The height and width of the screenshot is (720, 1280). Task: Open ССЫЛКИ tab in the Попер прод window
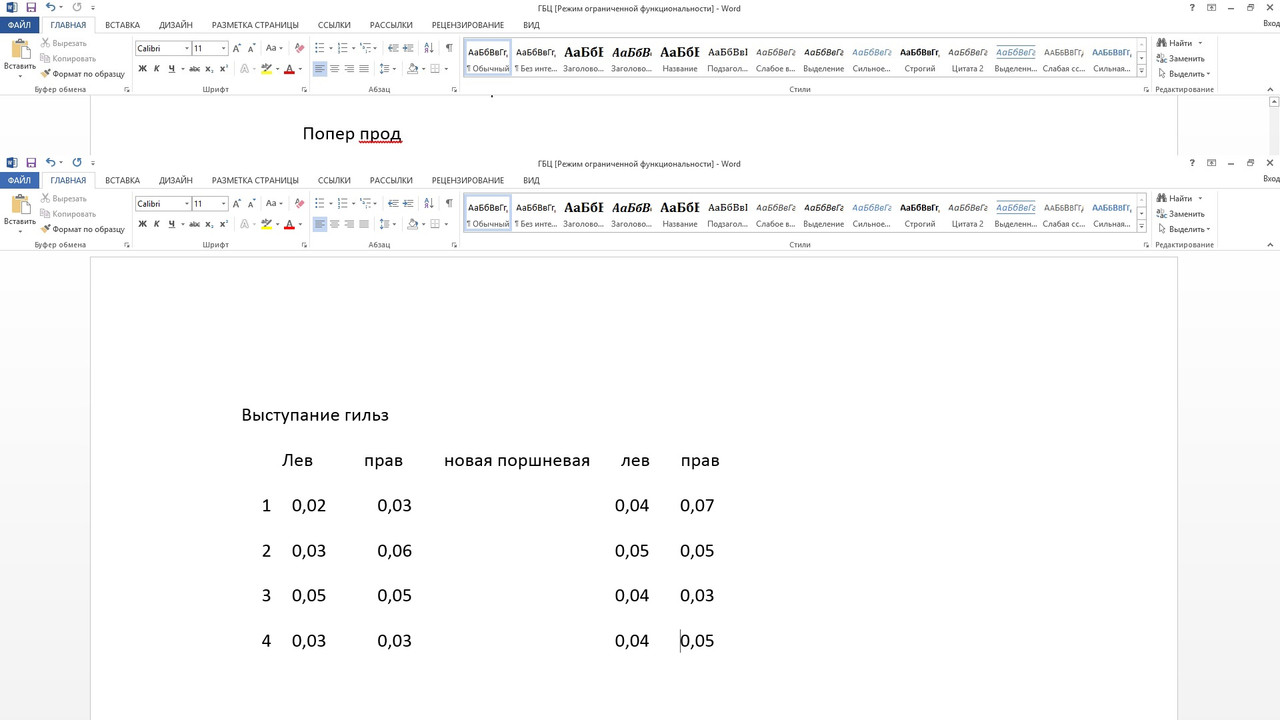[334, 25]
